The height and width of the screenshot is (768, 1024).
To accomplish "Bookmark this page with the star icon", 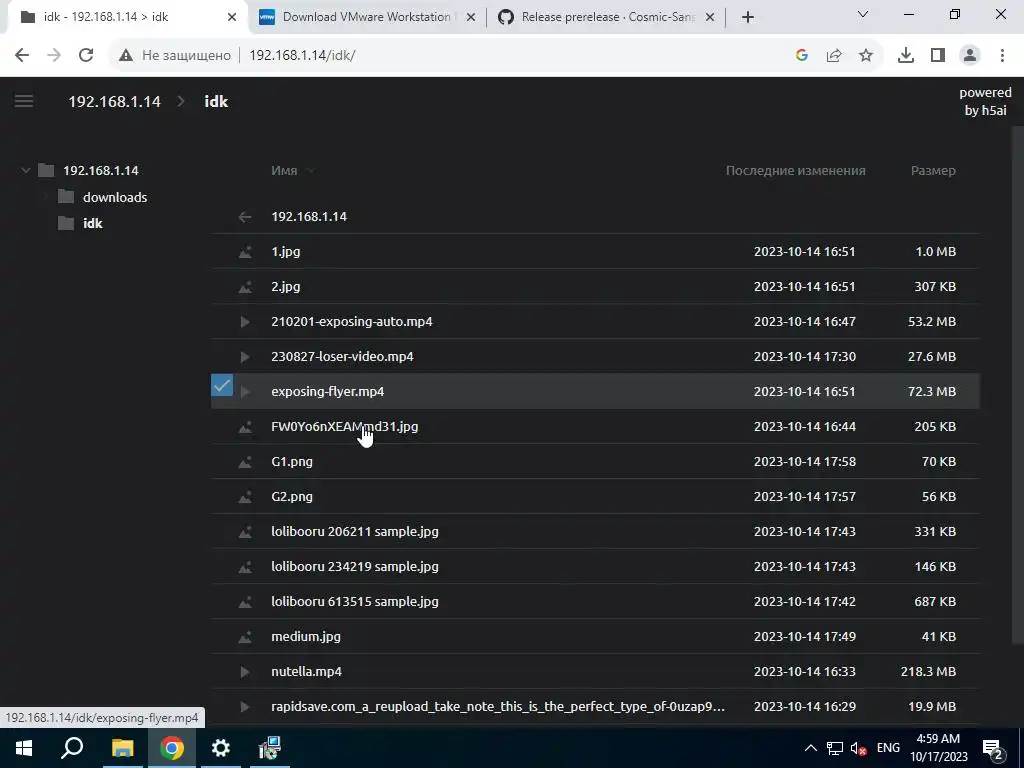I will pyautogui.click(x=866, y=56).
